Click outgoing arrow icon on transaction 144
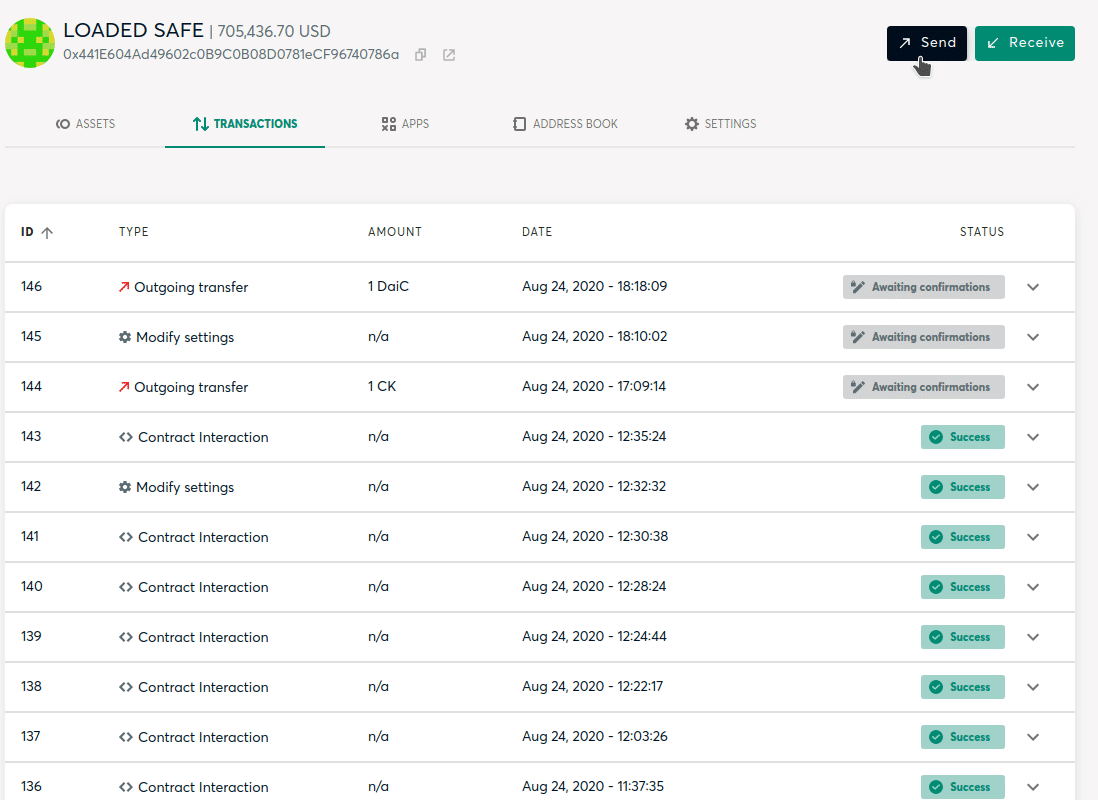Image resolution: width=1098 pixels, height=800 pixels. pos(124,387)
